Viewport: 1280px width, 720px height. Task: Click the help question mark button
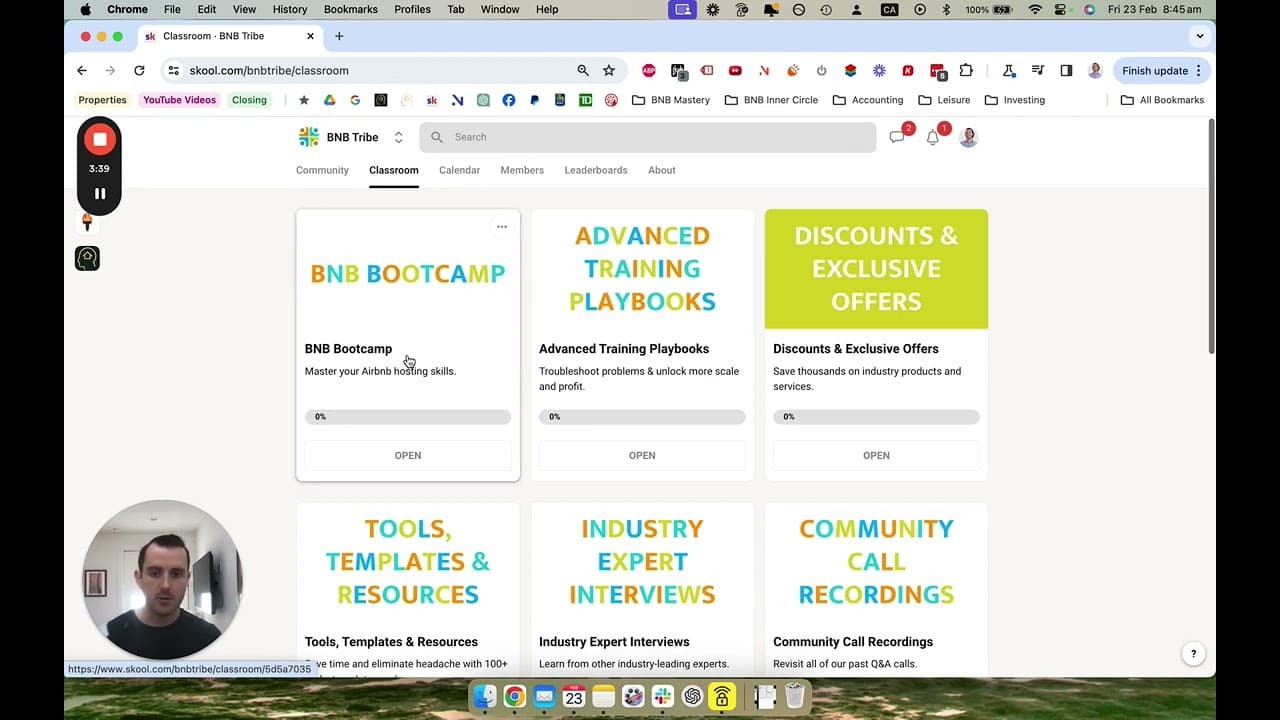tap(1193, 654)
